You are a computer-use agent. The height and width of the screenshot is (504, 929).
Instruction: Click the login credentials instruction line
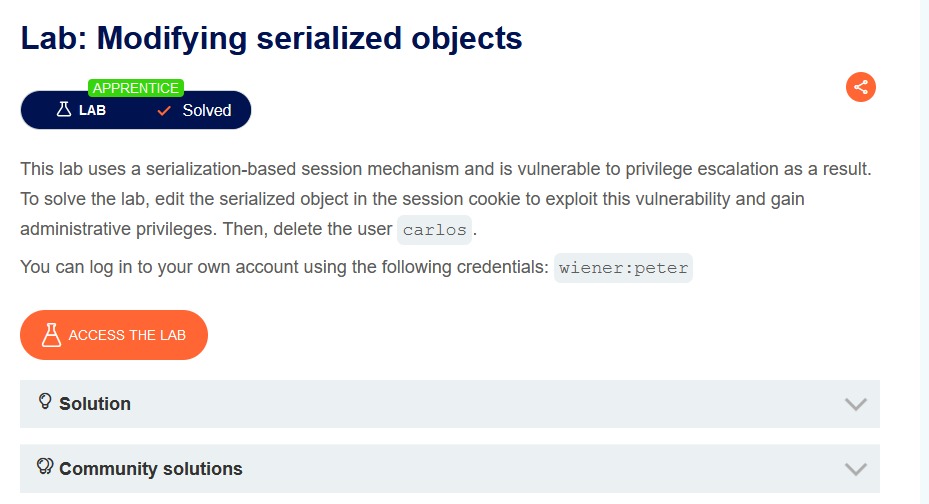(356, 268)
